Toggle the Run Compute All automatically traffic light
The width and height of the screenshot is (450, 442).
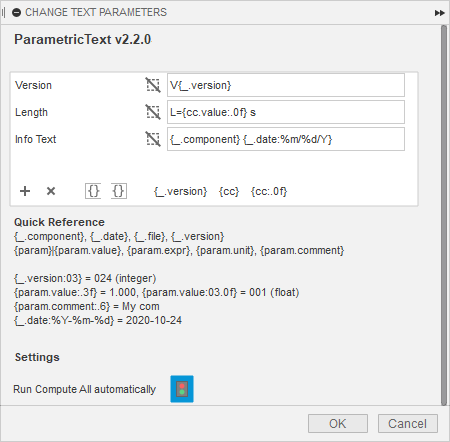pyautogui.click(x=182, y=389)
